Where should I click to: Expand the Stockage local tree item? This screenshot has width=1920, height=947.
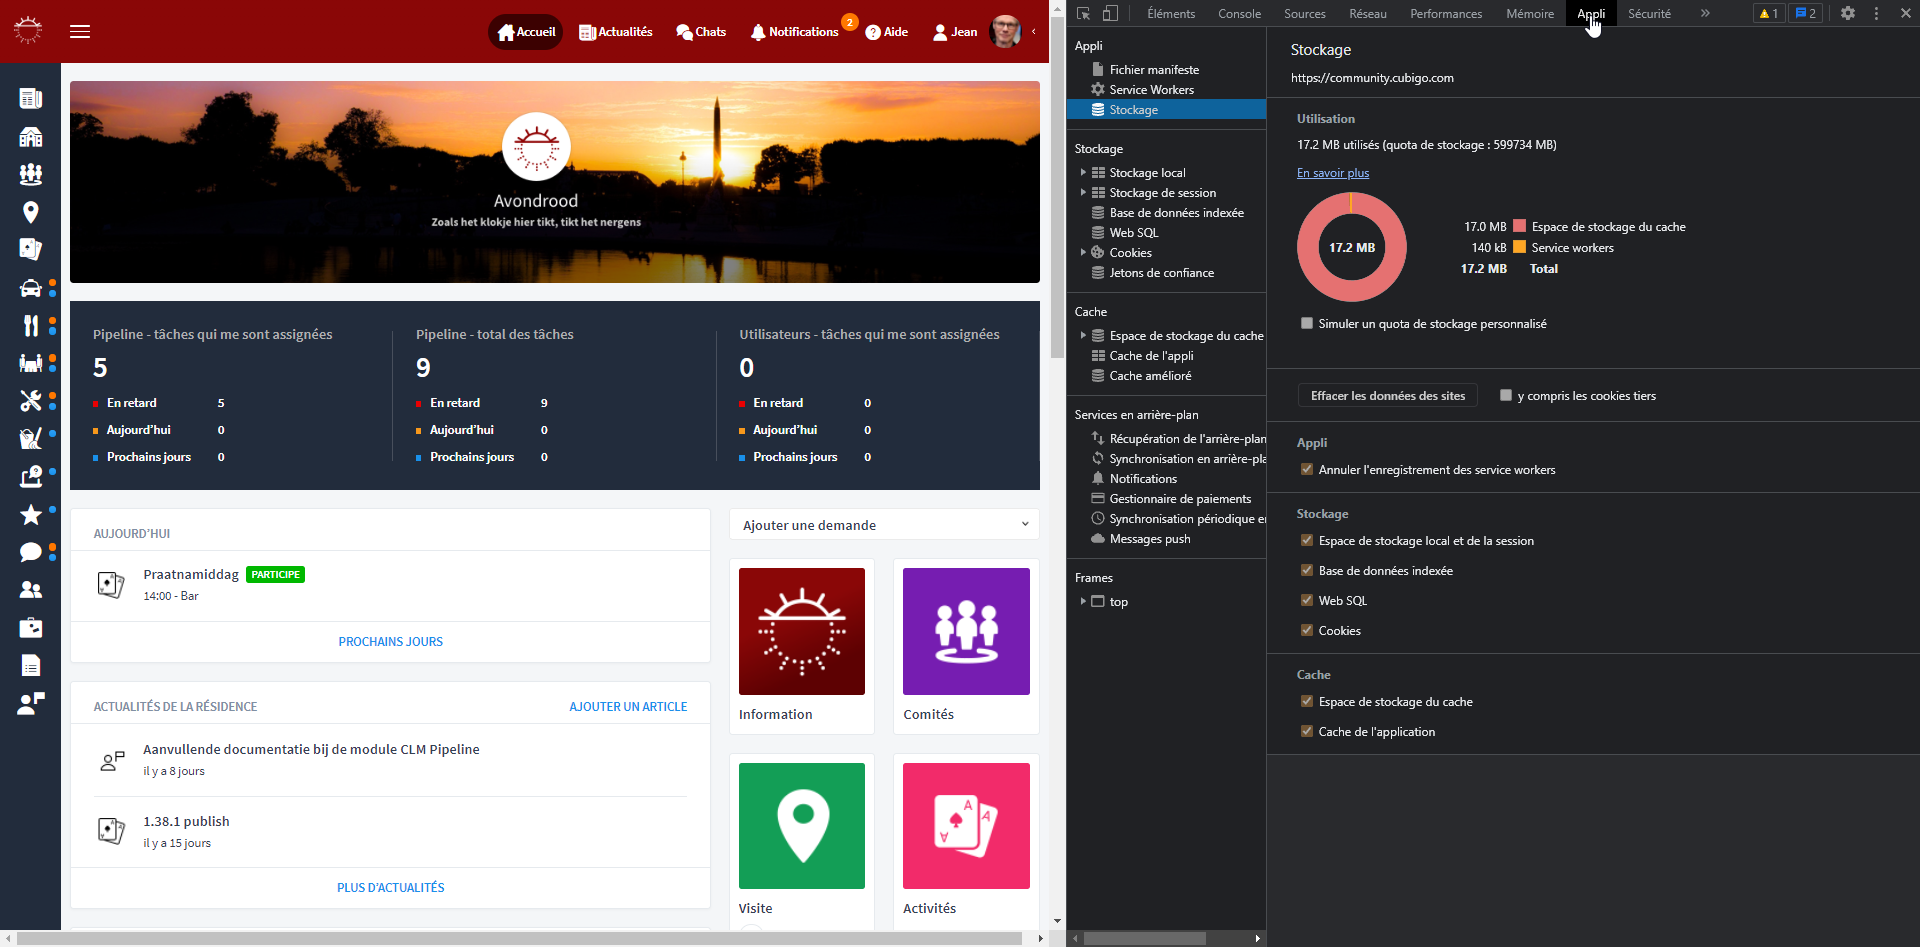point(1083,173)
